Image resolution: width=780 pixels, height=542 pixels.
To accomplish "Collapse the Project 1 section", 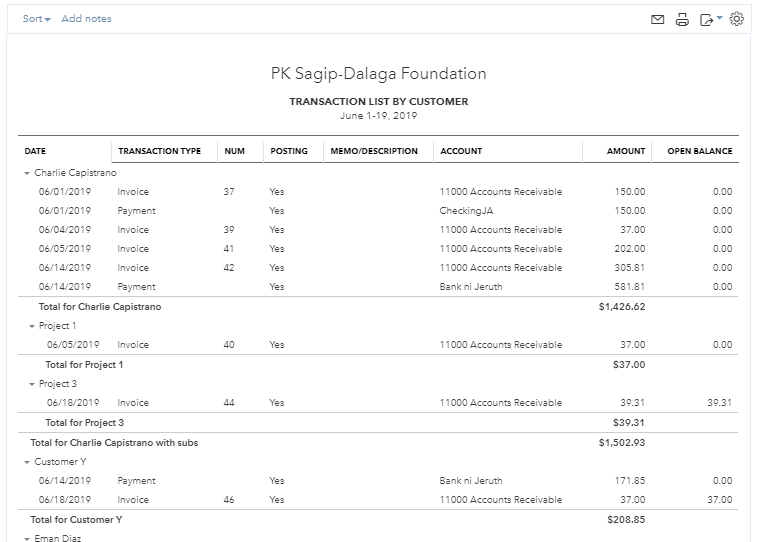I will (x=31, y=326).
